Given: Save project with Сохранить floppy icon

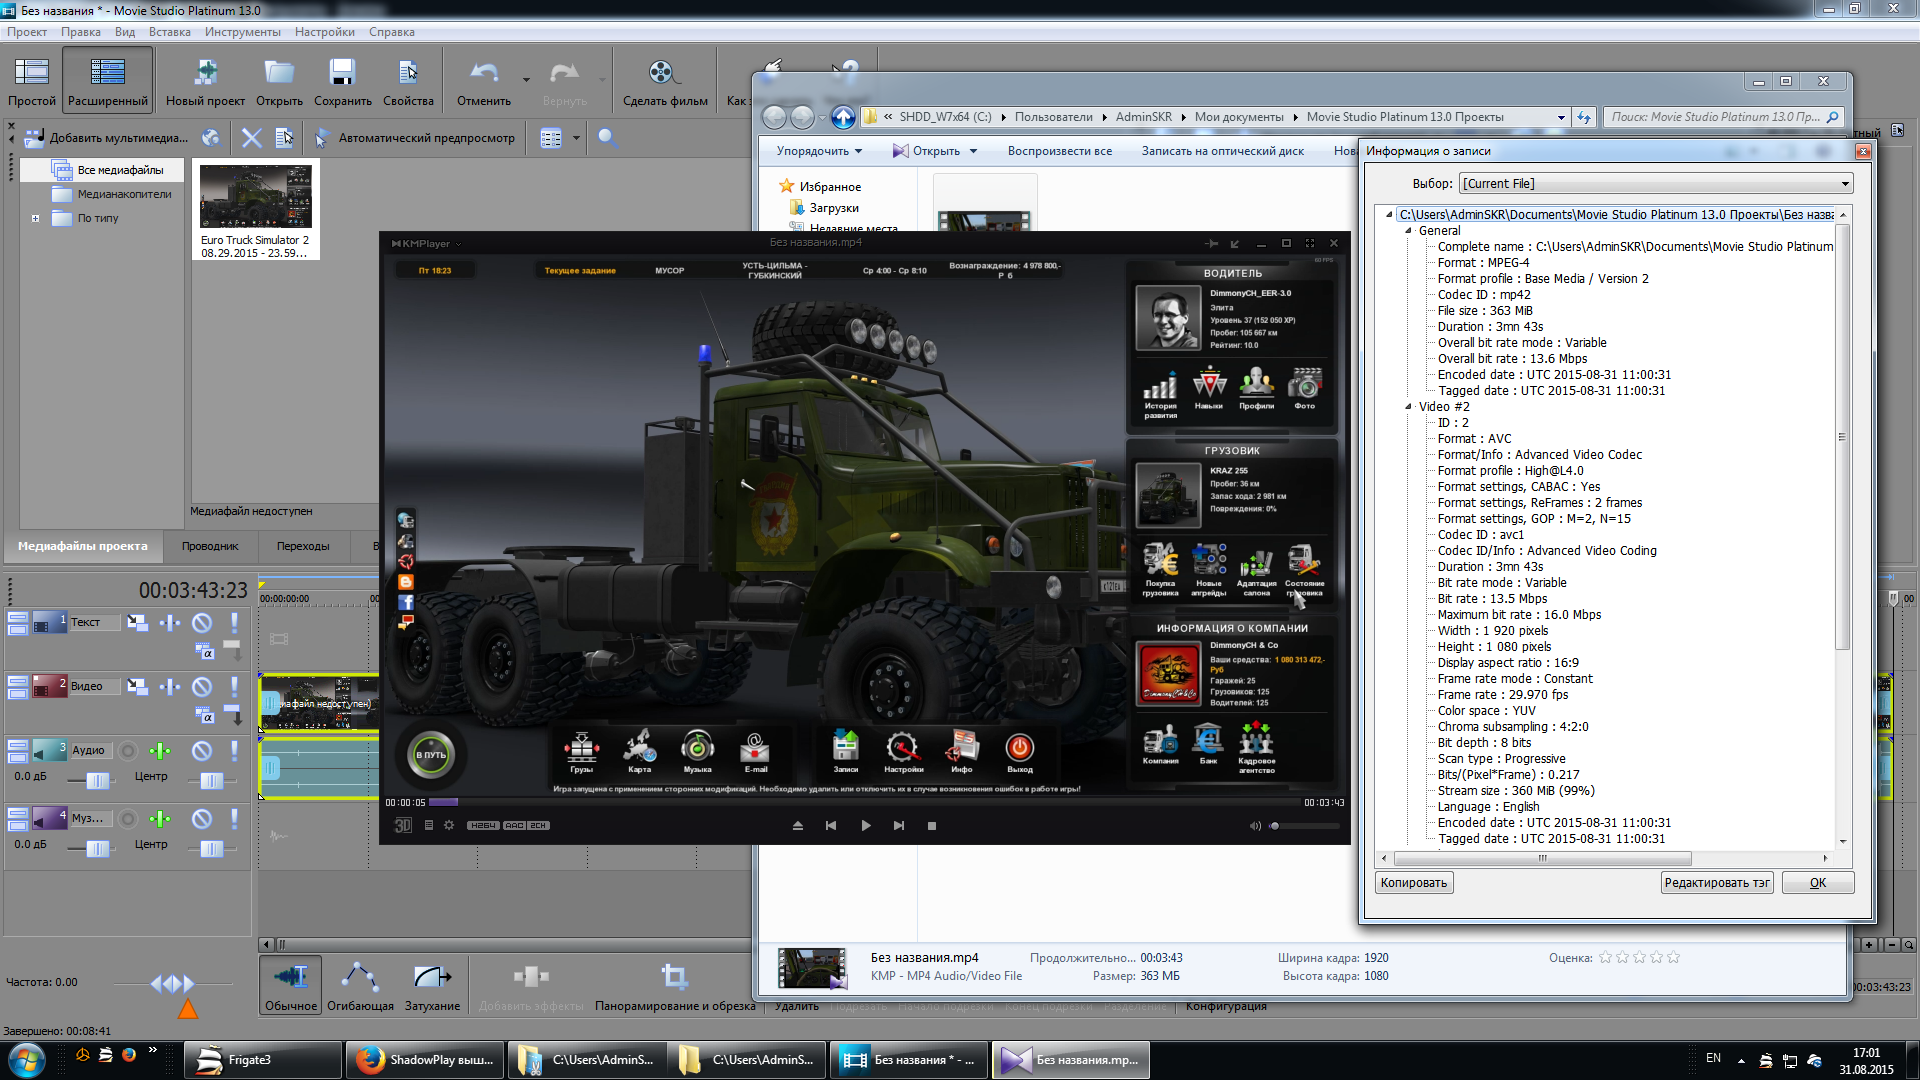Looking at the screenshot, I should [342, 73].
